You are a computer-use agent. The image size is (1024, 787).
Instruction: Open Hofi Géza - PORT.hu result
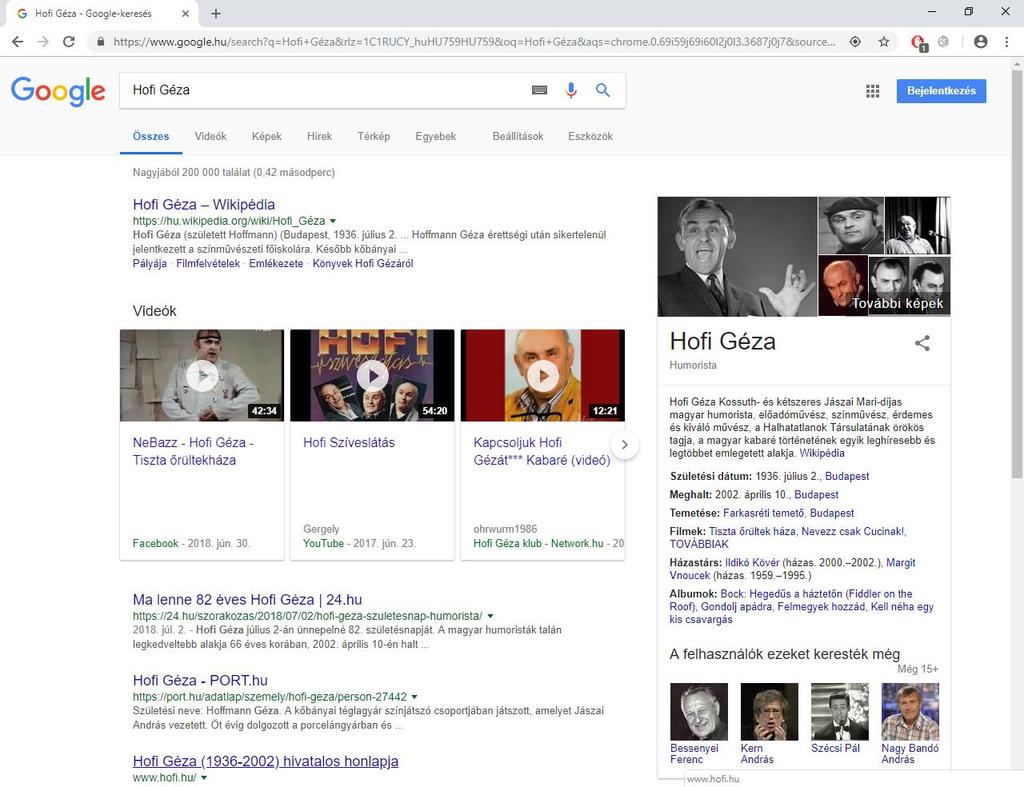(200, 681)
